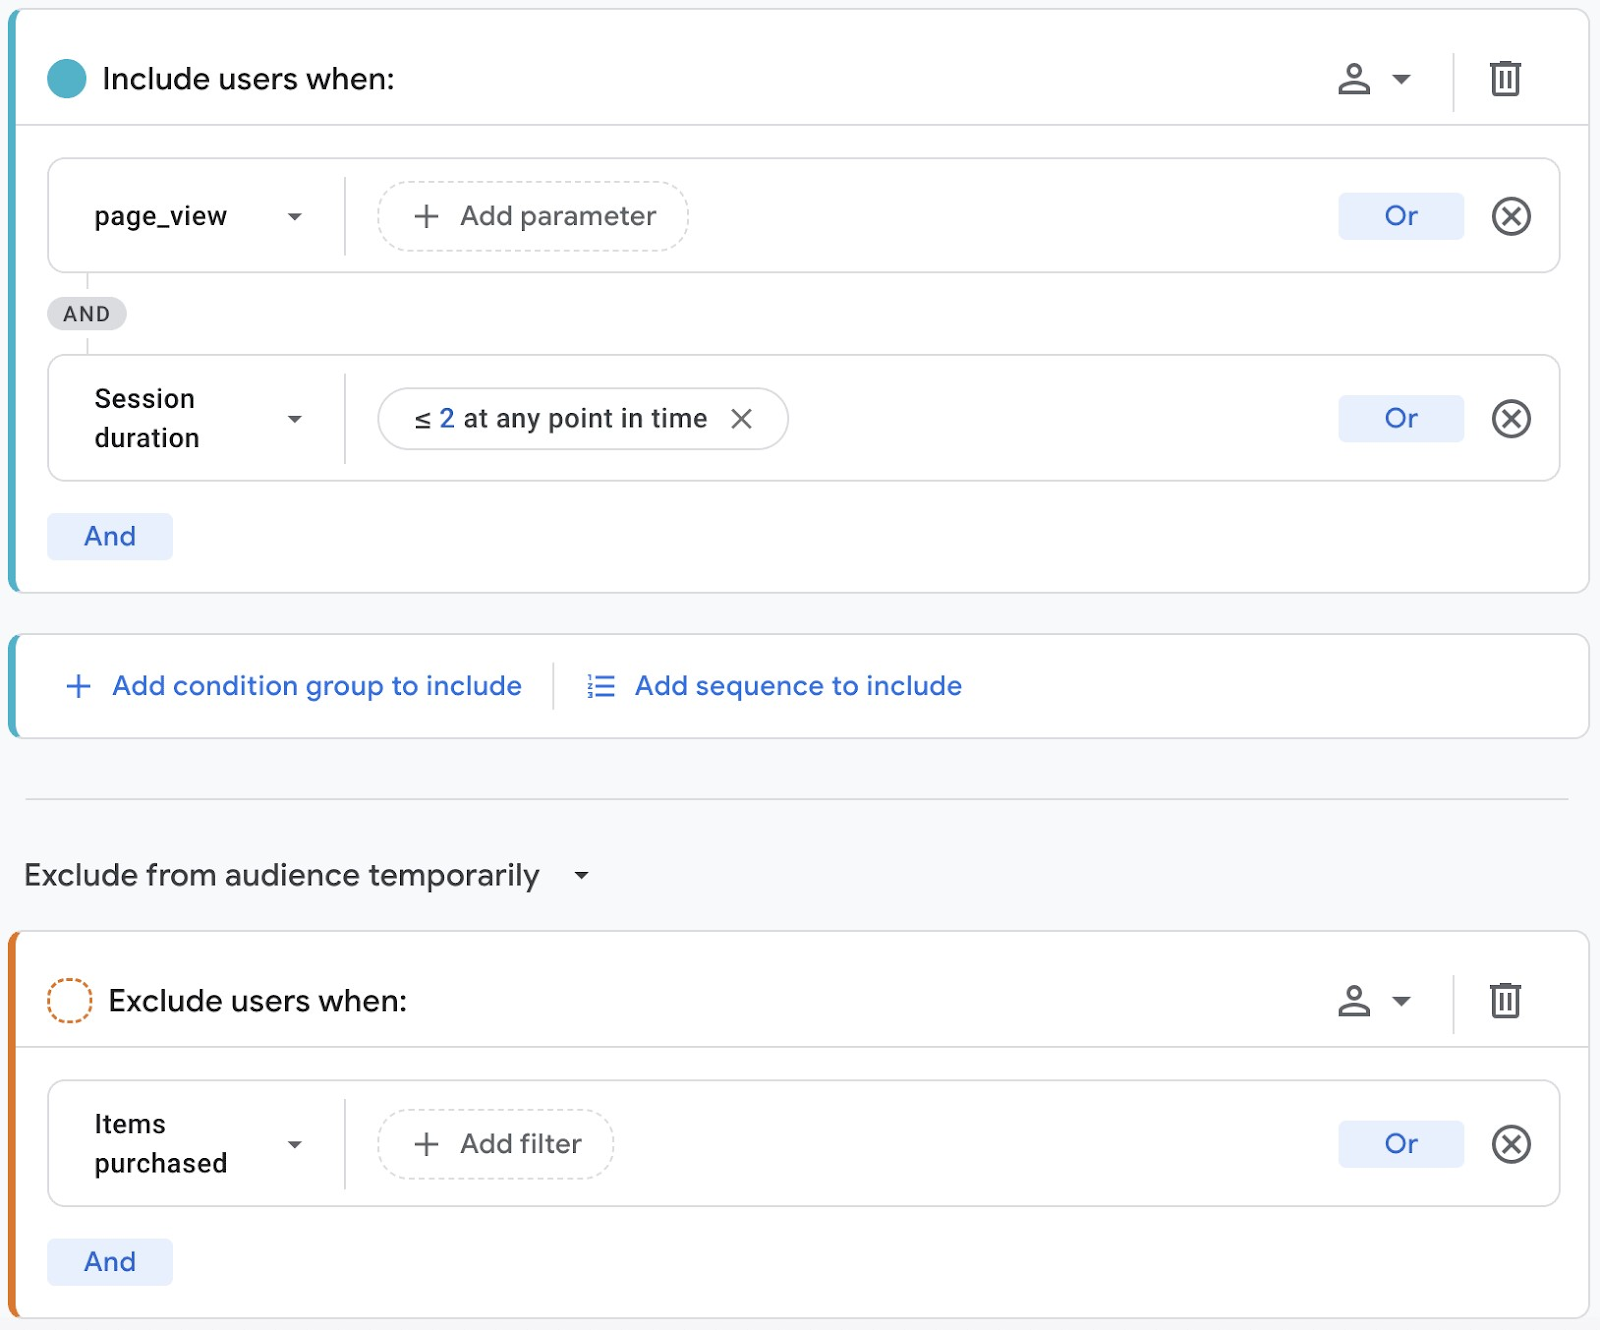Open the Items purchased dropdown

294,1144
